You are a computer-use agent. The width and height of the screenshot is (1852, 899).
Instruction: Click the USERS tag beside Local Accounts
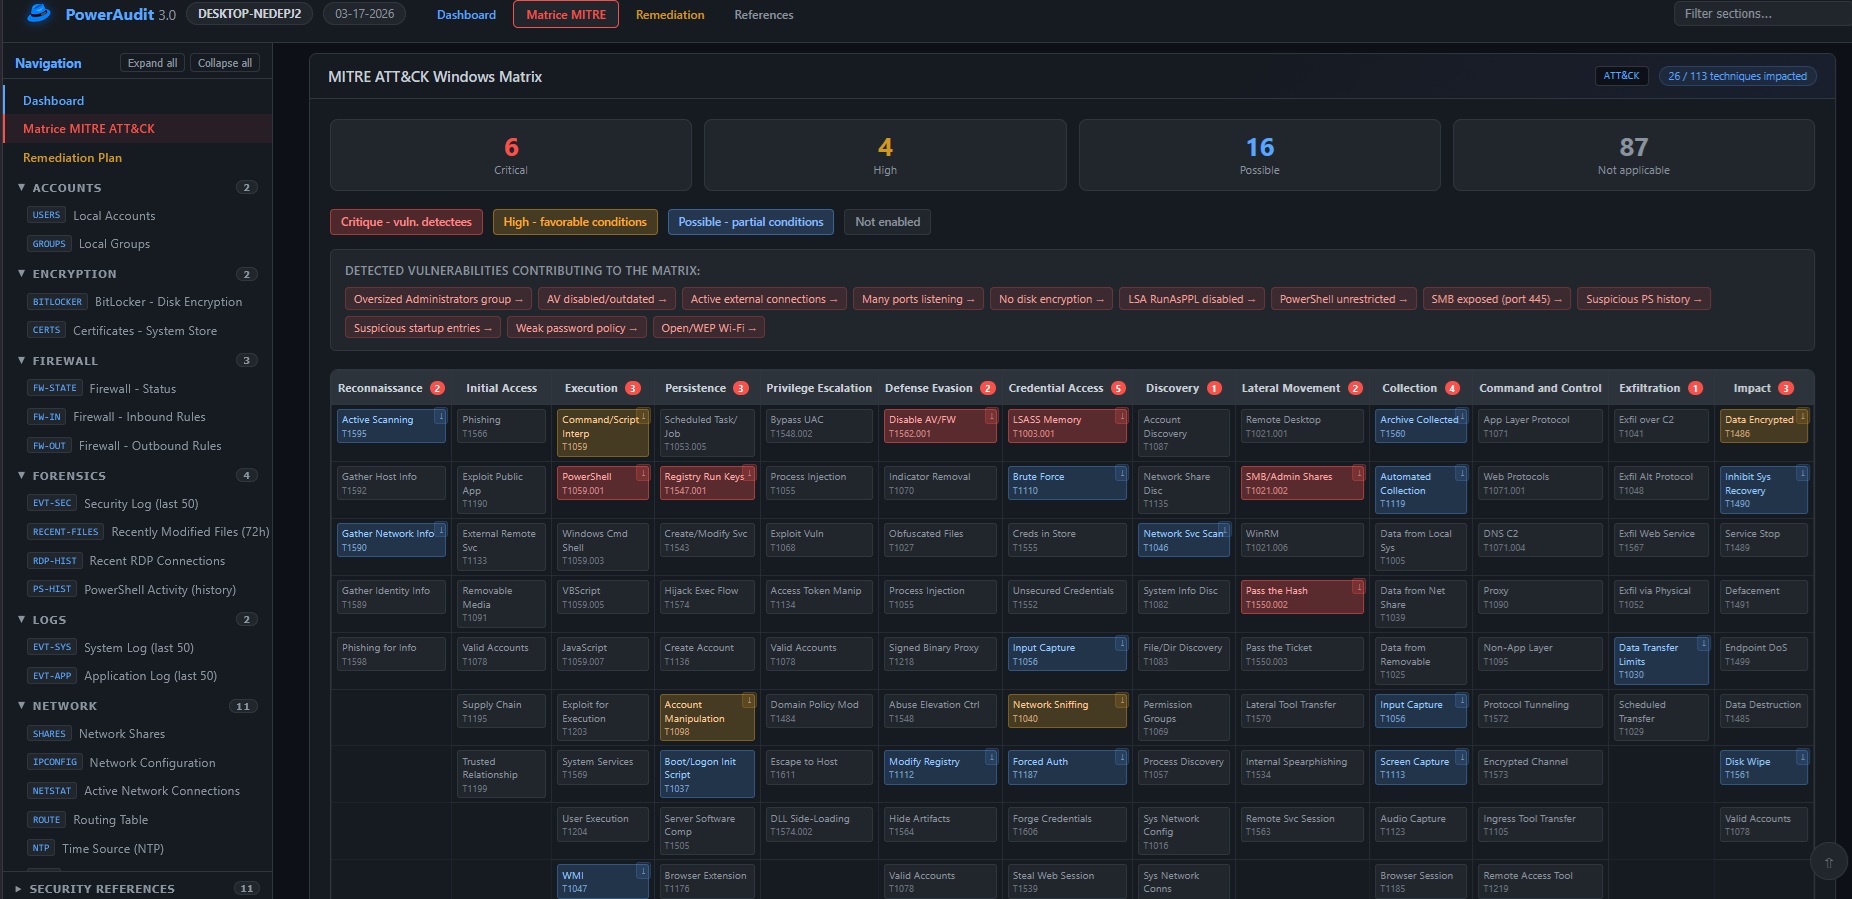click(x=46, y=215)
